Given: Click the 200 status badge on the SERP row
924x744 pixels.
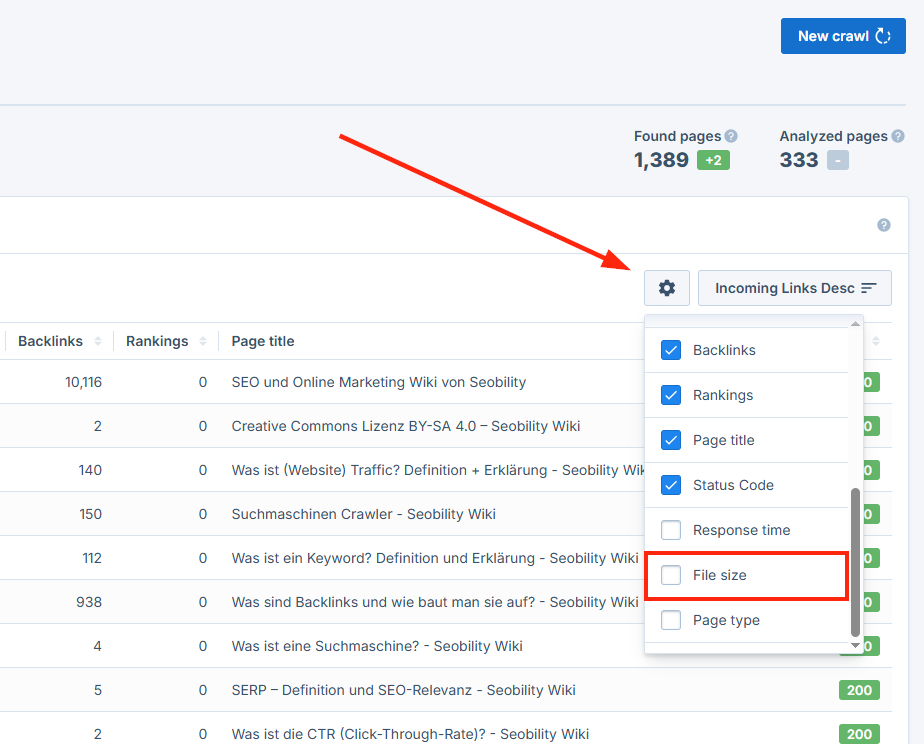Looking at the screenshot, I should coord(858,690).
